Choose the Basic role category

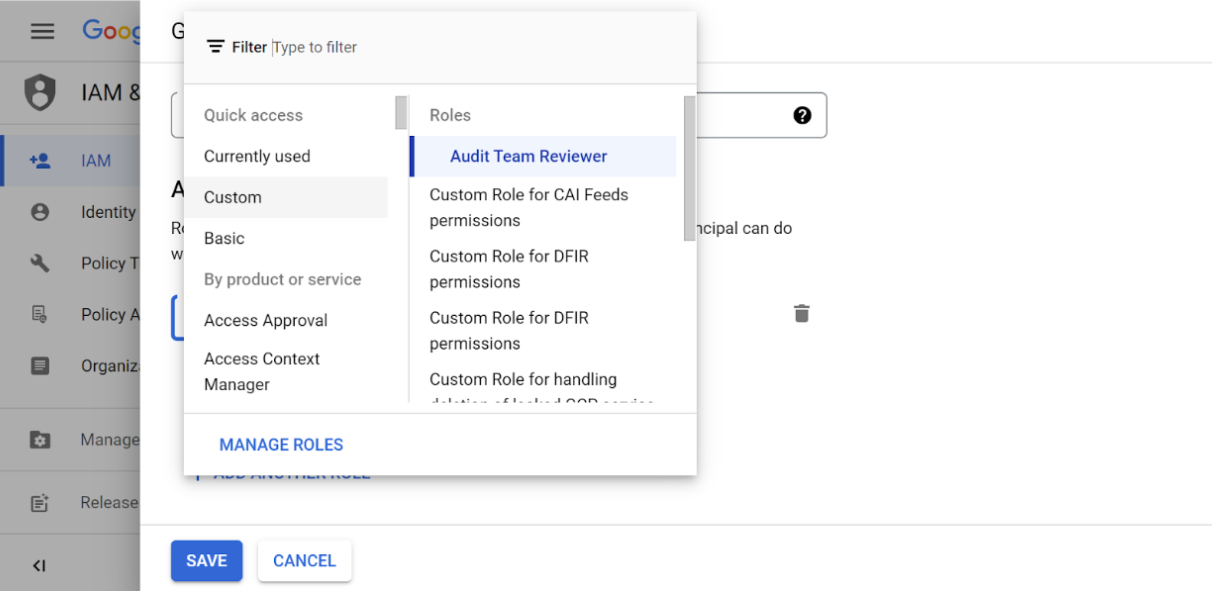[224, 238]
